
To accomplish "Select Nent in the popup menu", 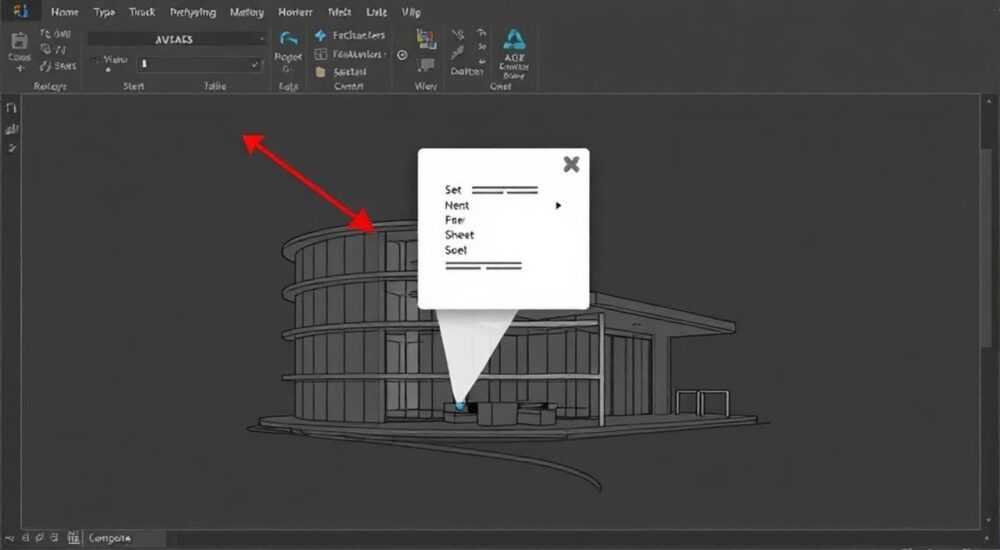I will pyautogui.click(x=457, y=205).
